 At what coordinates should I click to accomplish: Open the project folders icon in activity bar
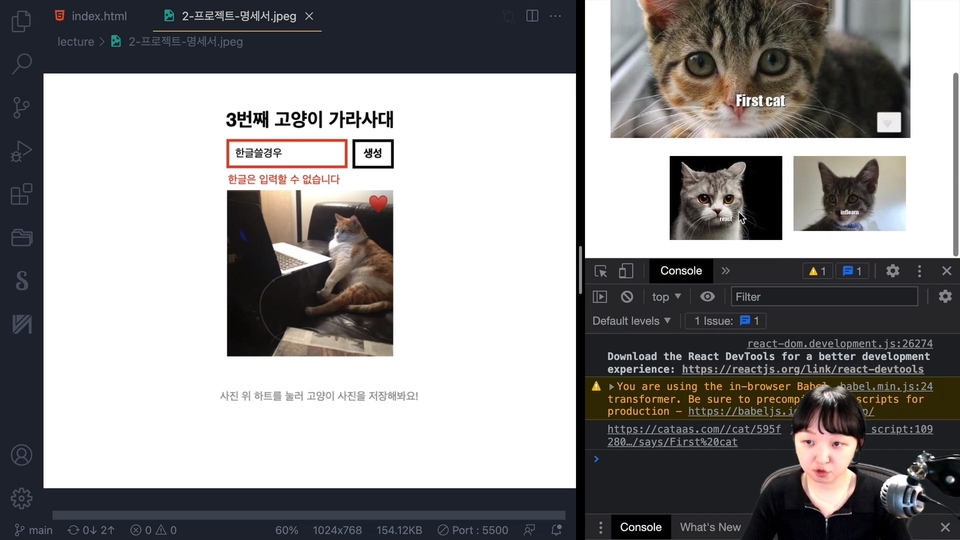[21, 238]
